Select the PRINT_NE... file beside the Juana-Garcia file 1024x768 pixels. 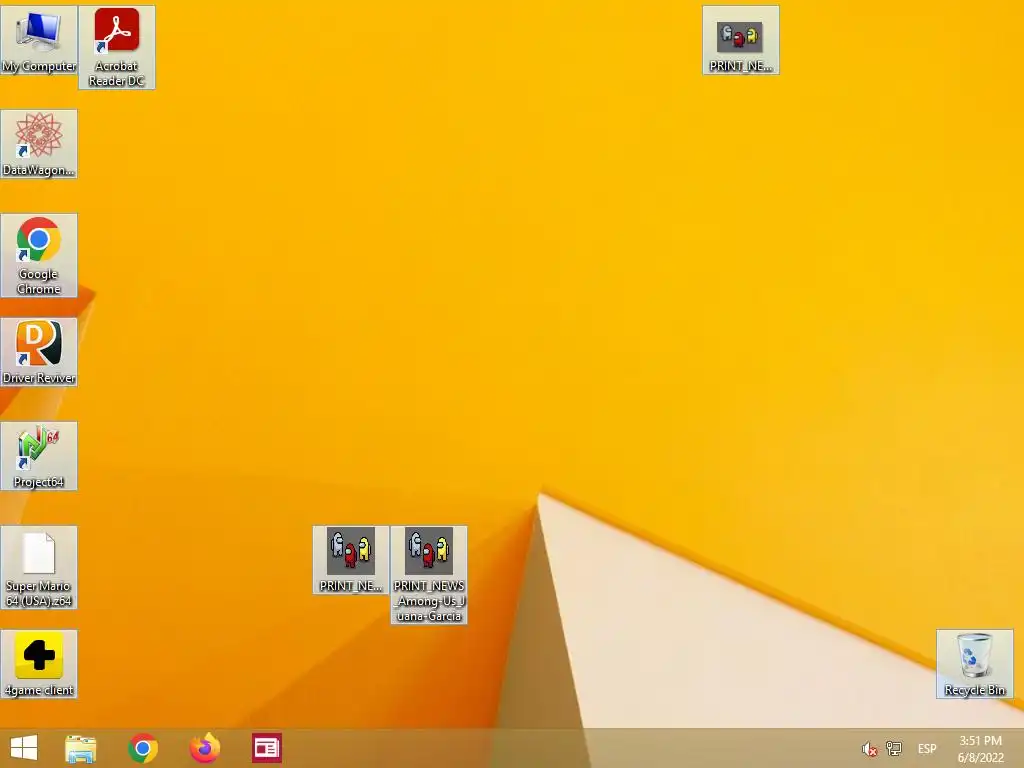coord(351,560)
